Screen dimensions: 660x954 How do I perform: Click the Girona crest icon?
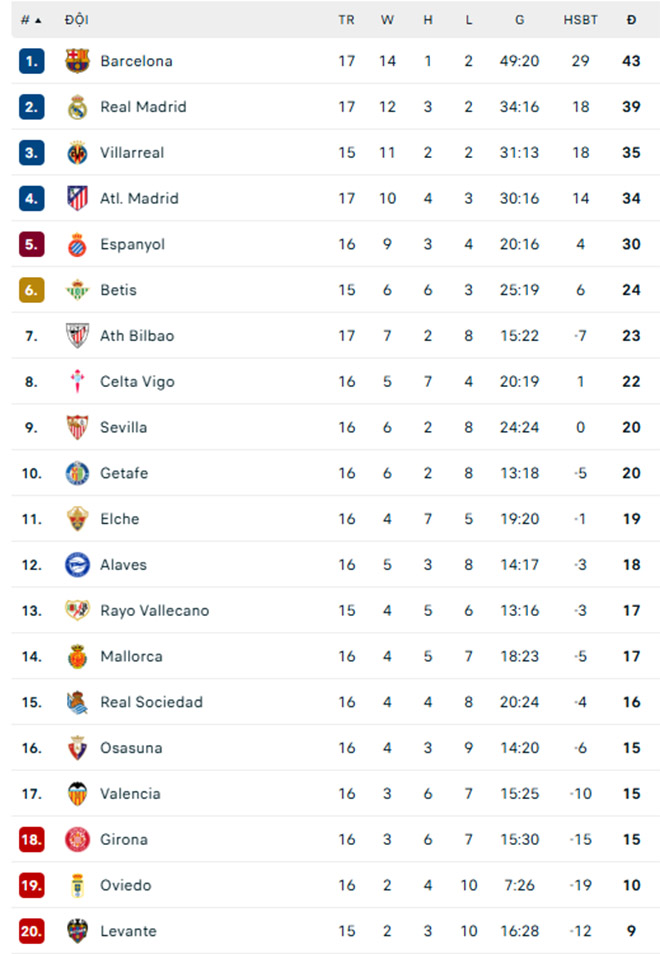coord(77,839)
